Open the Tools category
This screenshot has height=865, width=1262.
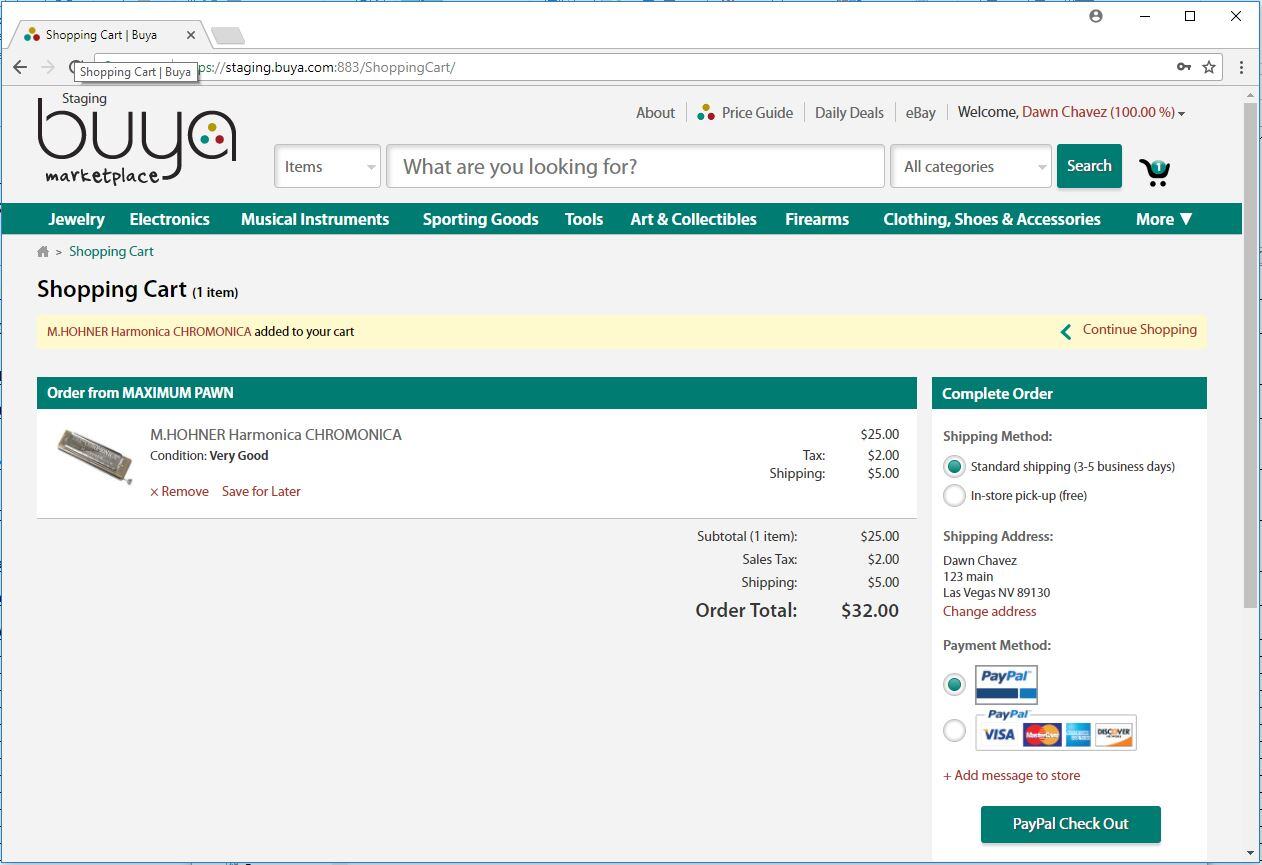coord(584,219)
